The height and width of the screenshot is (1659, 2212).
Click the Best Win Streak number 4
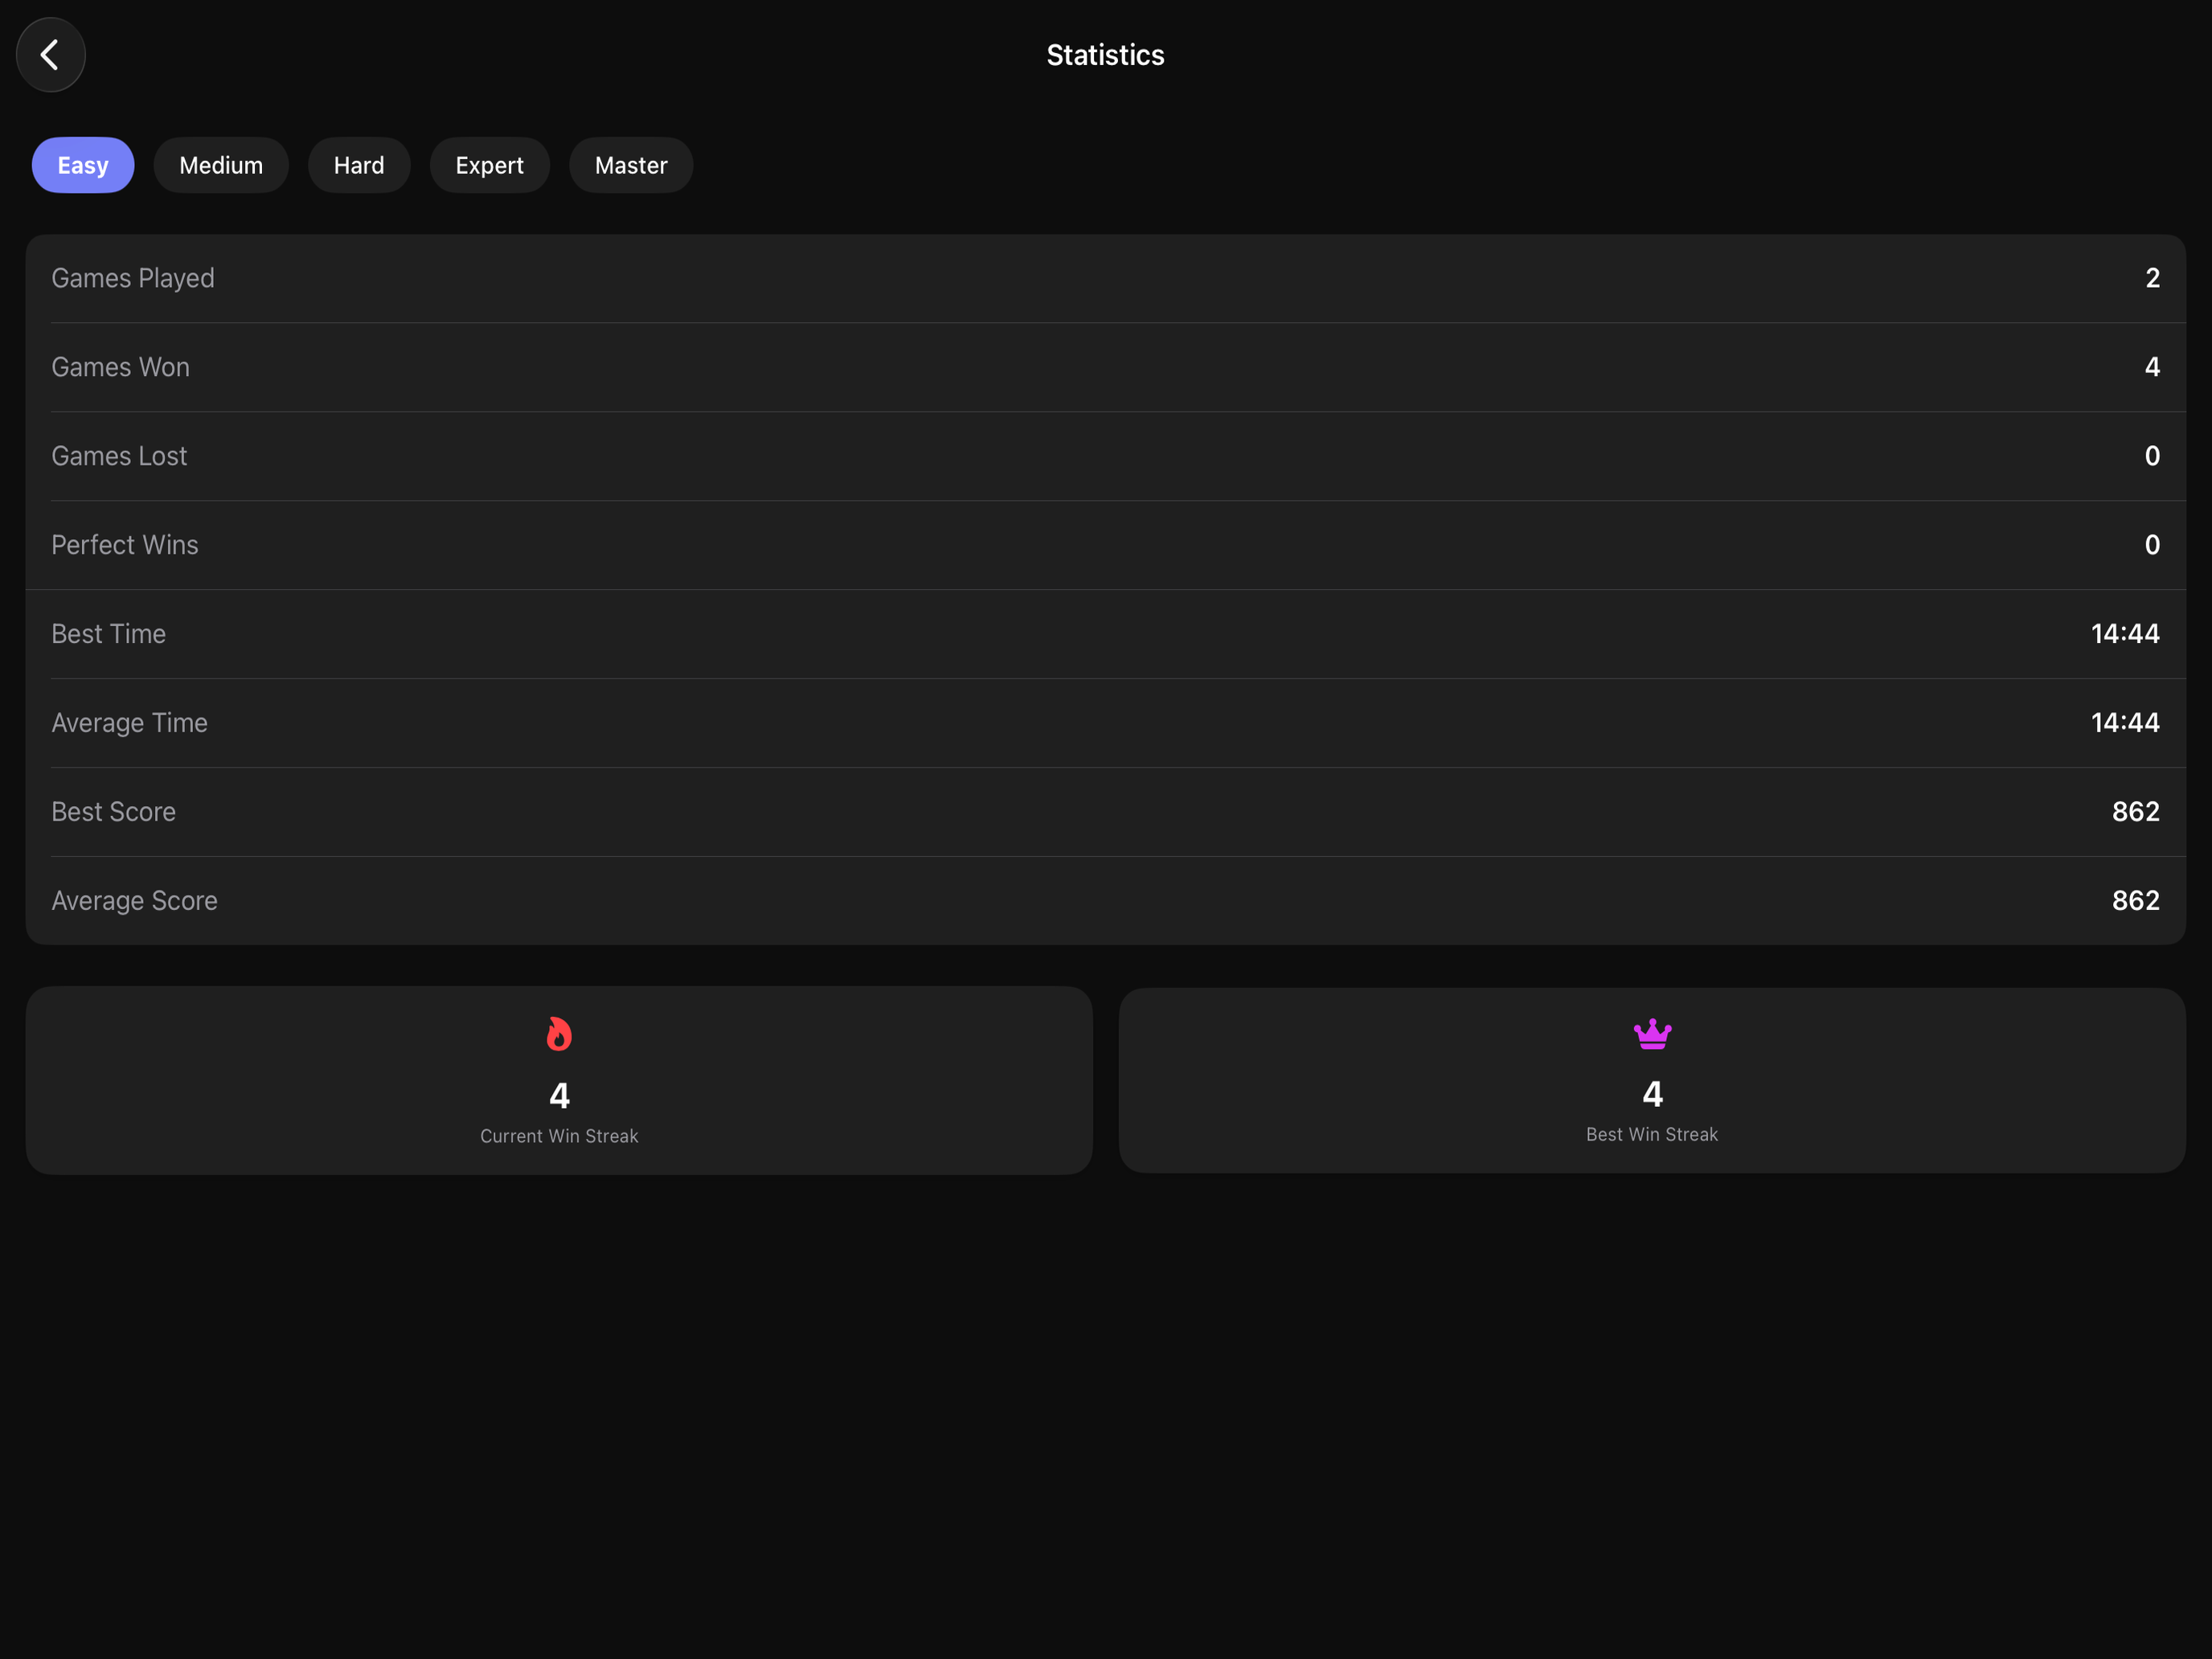pos(1652,1094)
